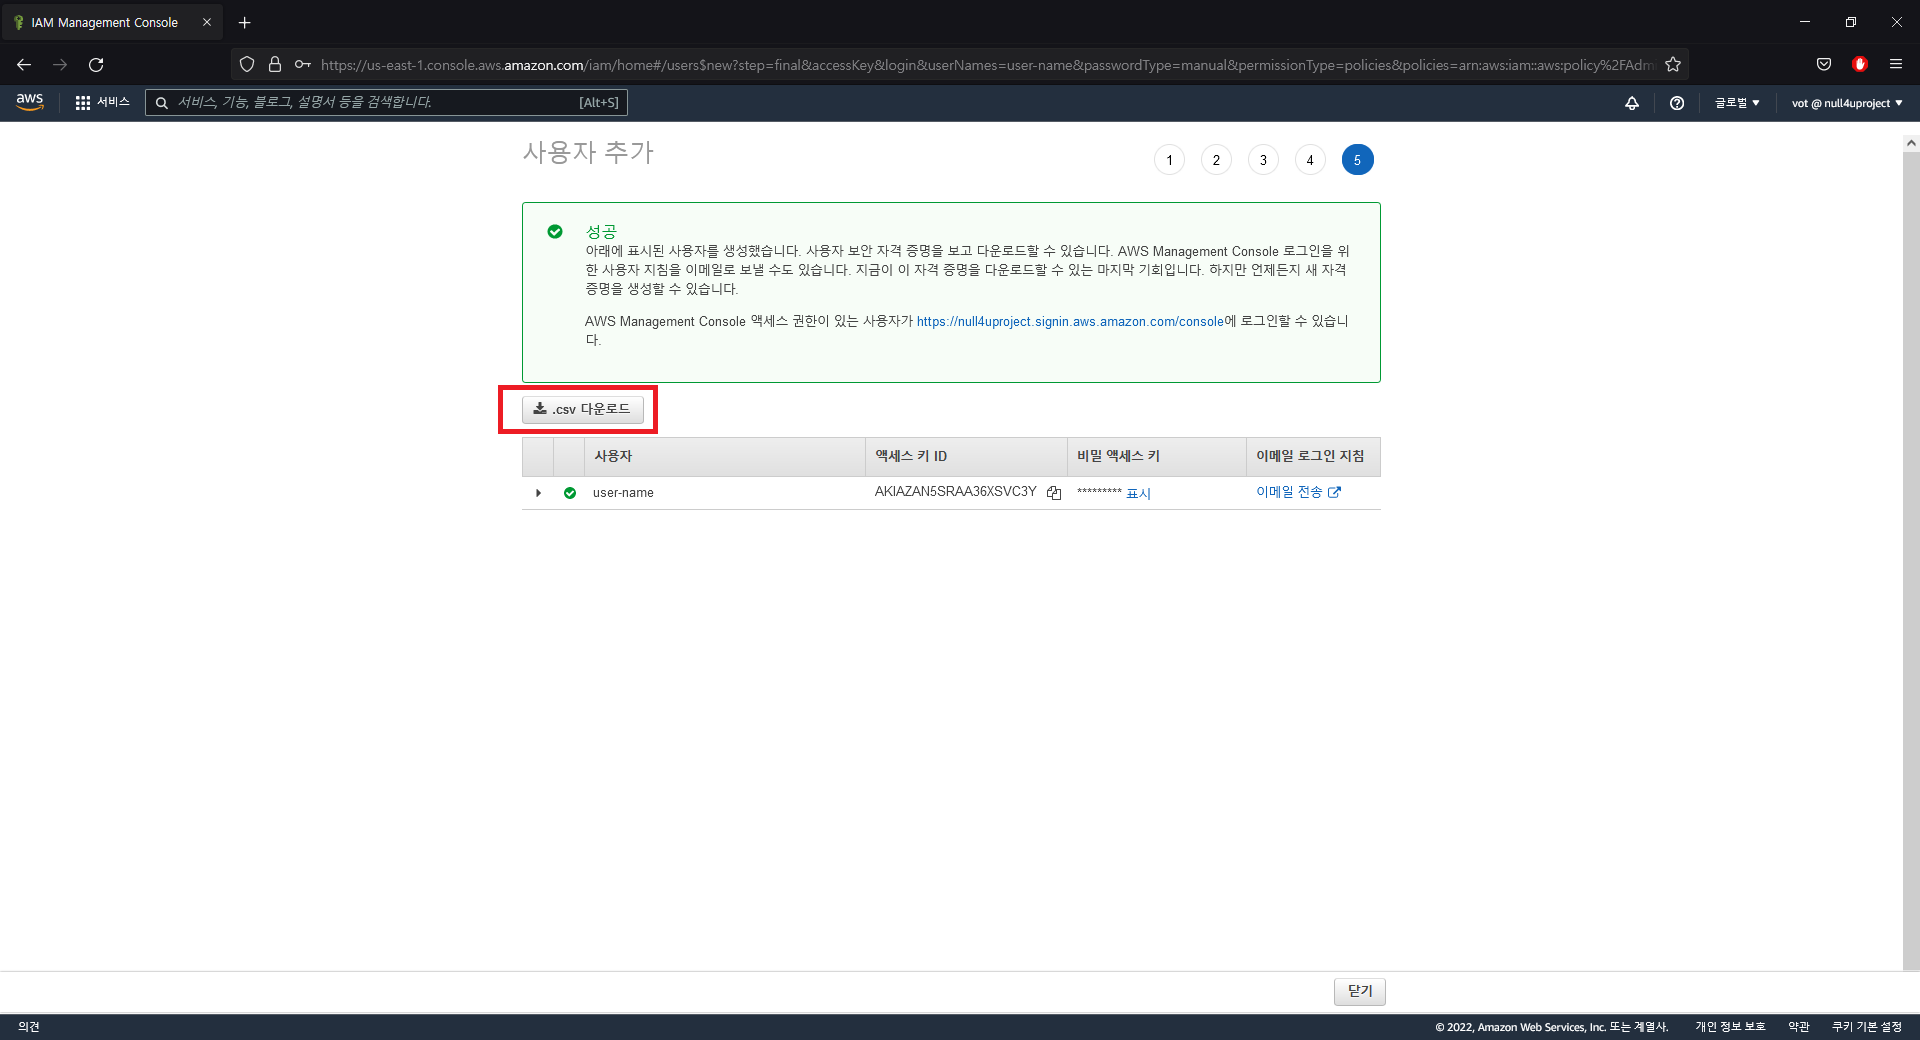Open the 개인 정보 보호 privacy link
1920x1040 pixels.
coord(1730,1027)
